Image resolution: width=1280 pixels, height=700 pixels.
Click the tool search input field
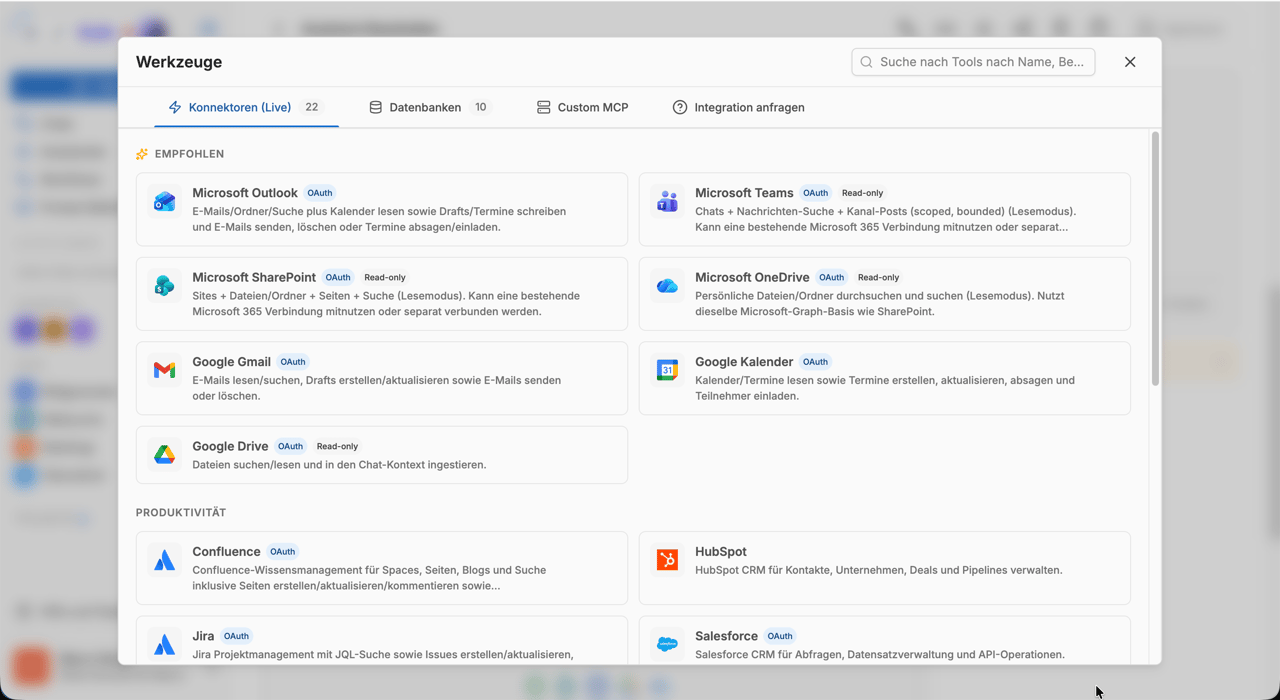tap(973, 62)
